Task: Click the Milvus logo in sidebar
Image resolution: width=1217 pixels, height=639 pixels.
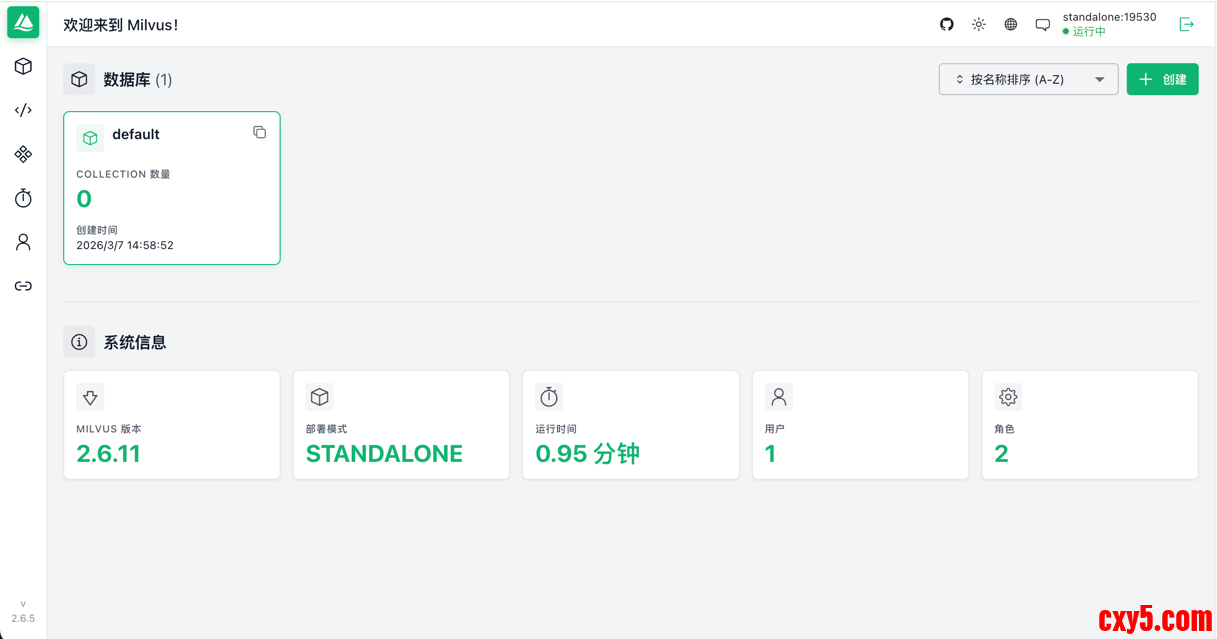Action: pos(23,23)
